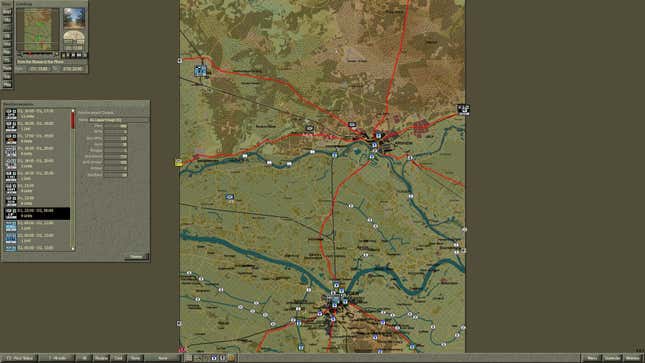Screen dimensions: 645x363
Task: Select the blue unit counter near the map's top-left corner
Action: [x=200, y=71]
